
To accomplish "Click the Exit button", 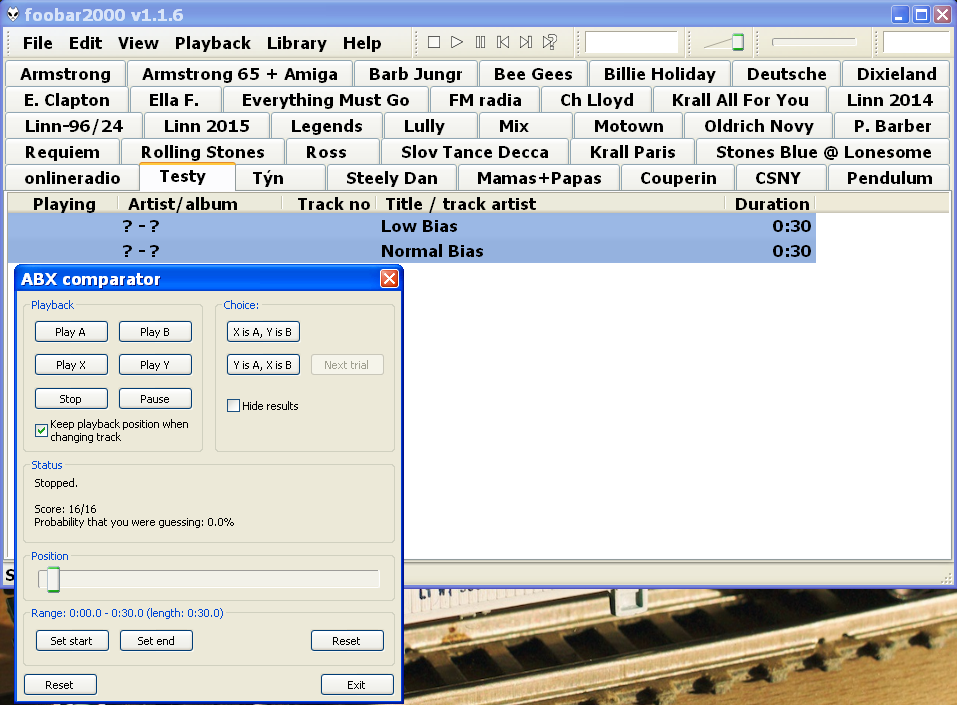I will [357, 684].
